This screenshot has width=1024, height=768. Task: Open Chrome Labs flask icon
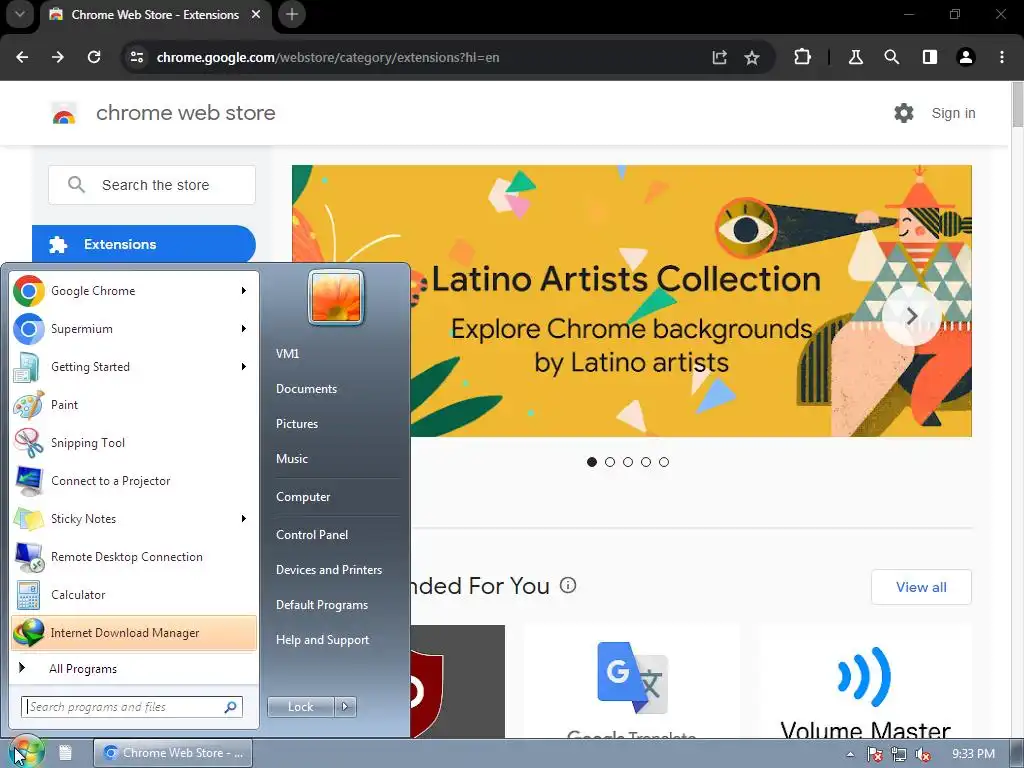click(856, 57)
